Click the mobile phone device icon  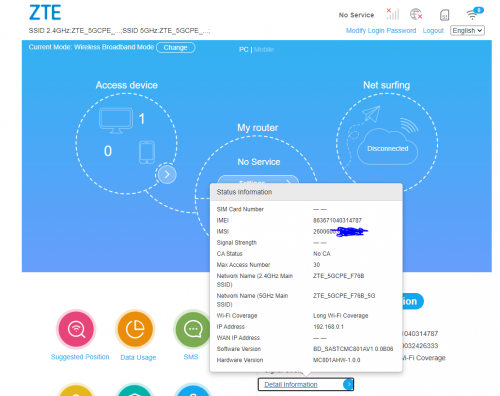147,152
